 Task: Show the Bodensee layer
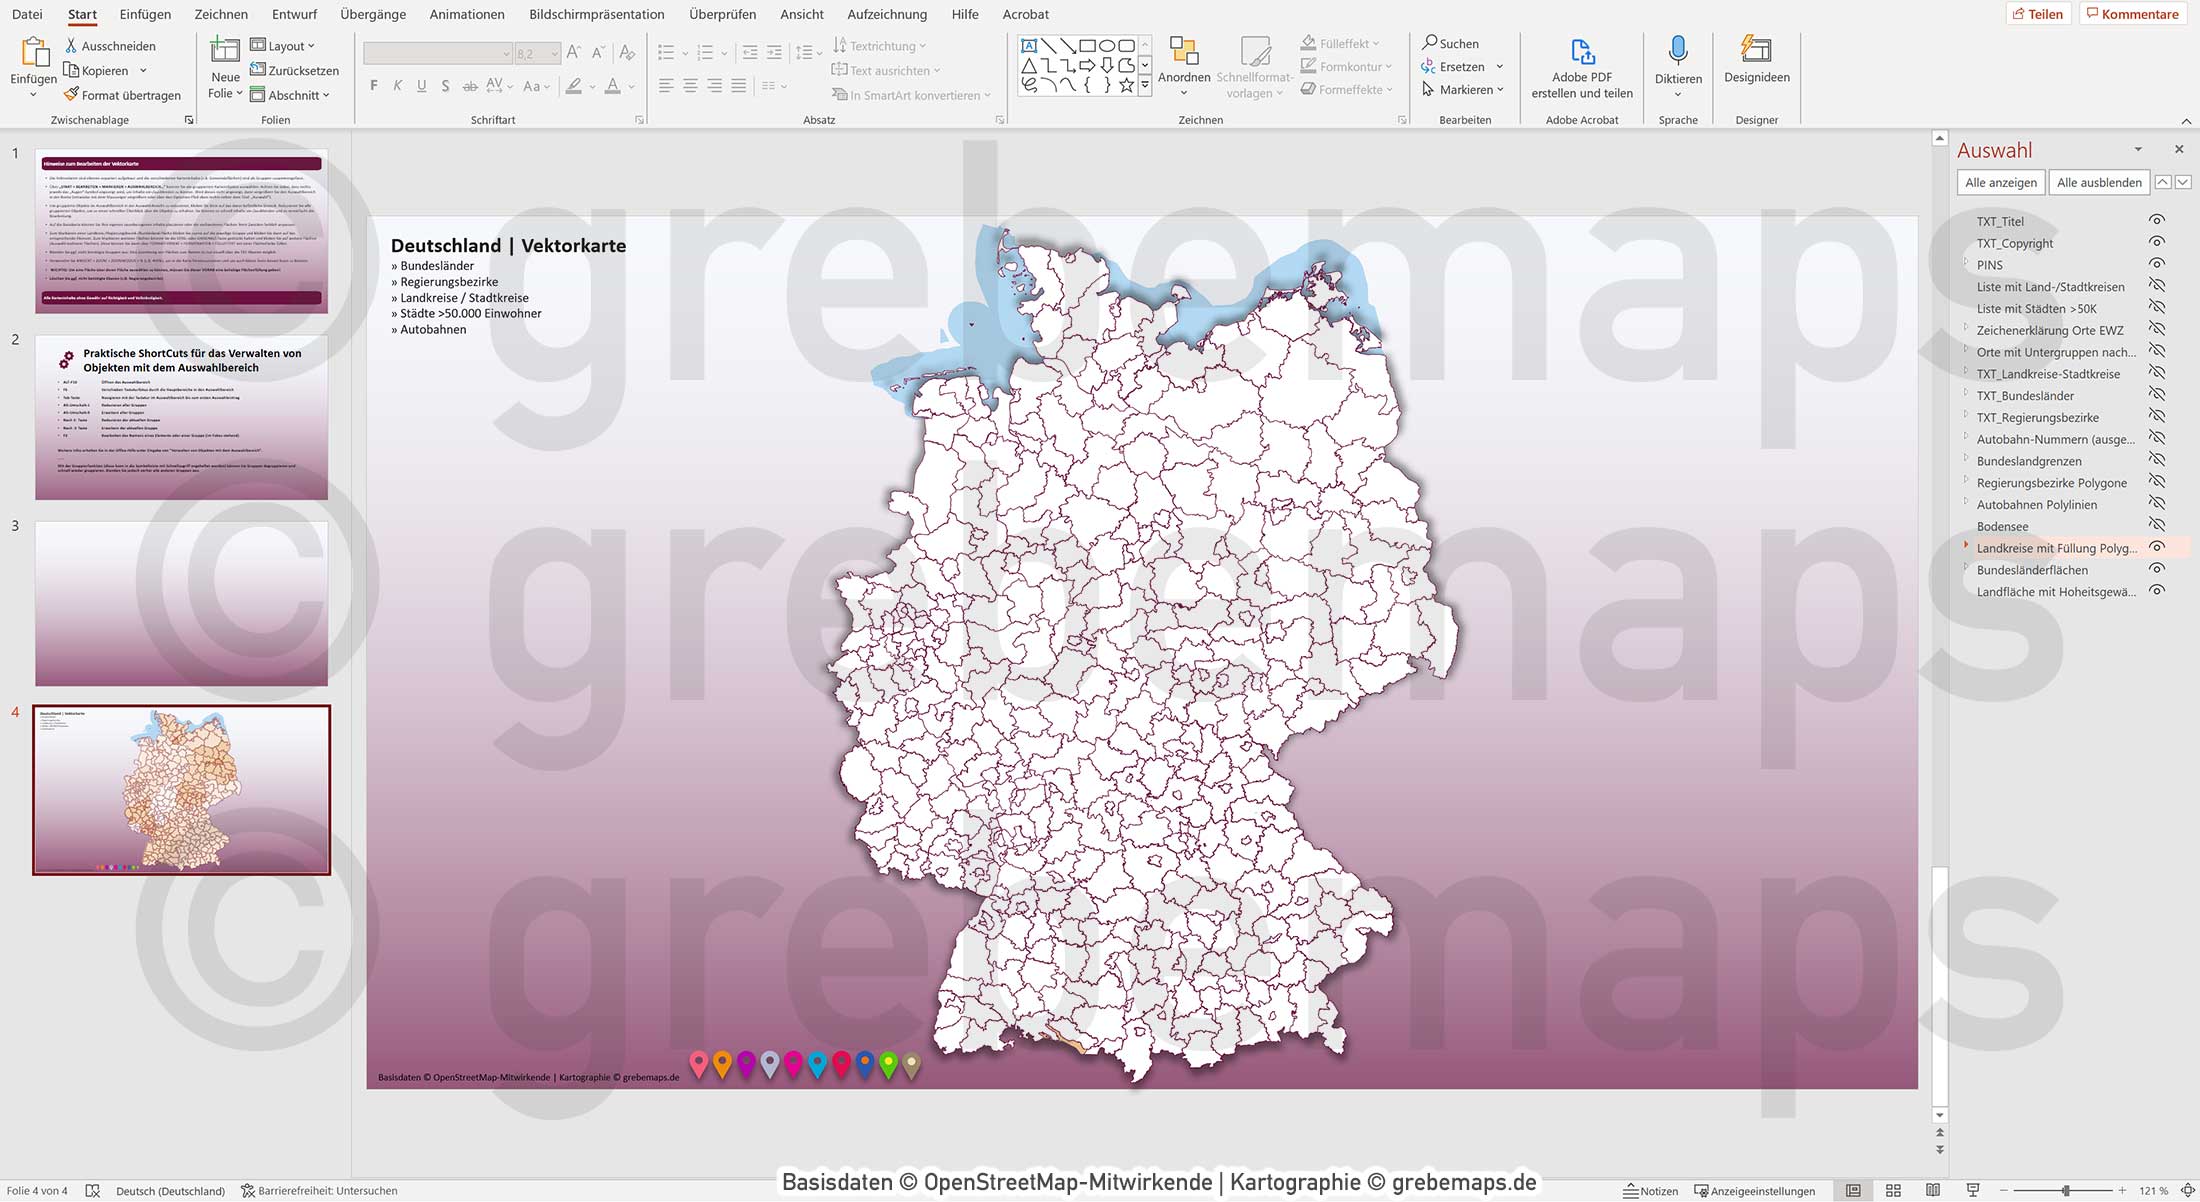[x=2157, y=526]
